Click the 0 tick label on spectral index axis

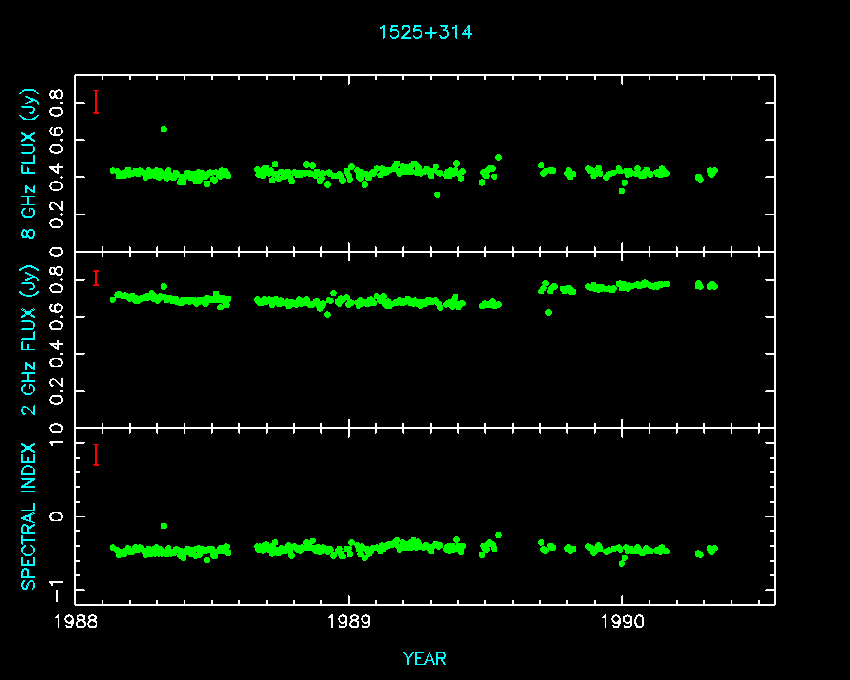[58, 516]
